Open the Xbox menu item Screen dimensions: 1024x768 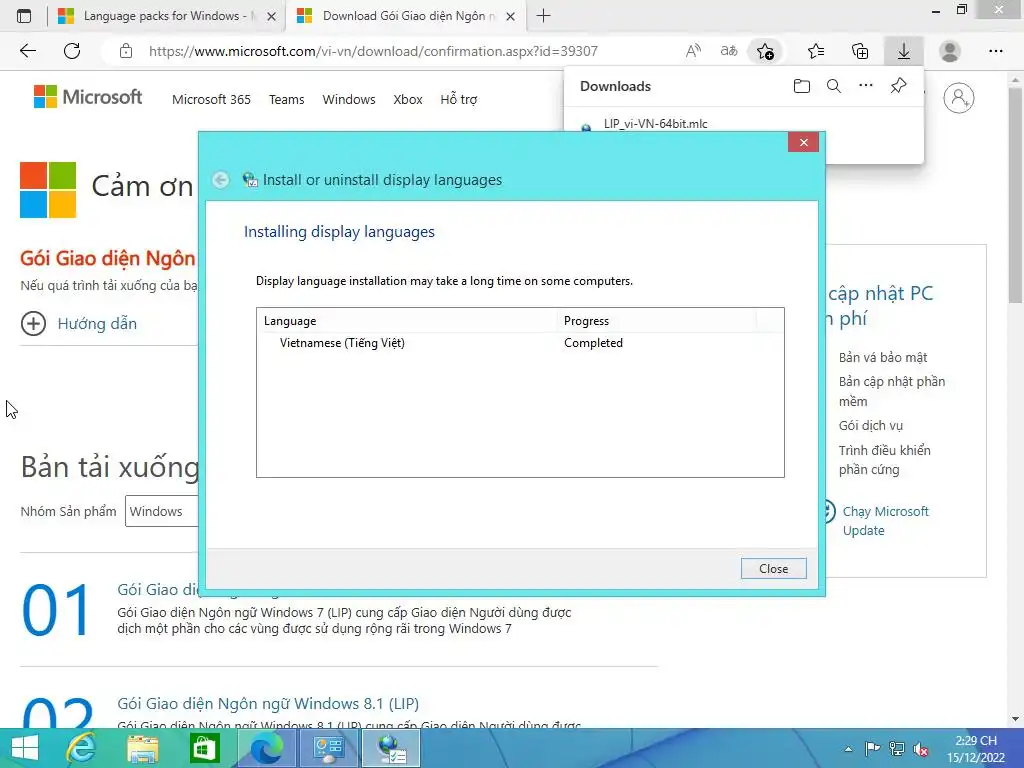pos(408,99)
